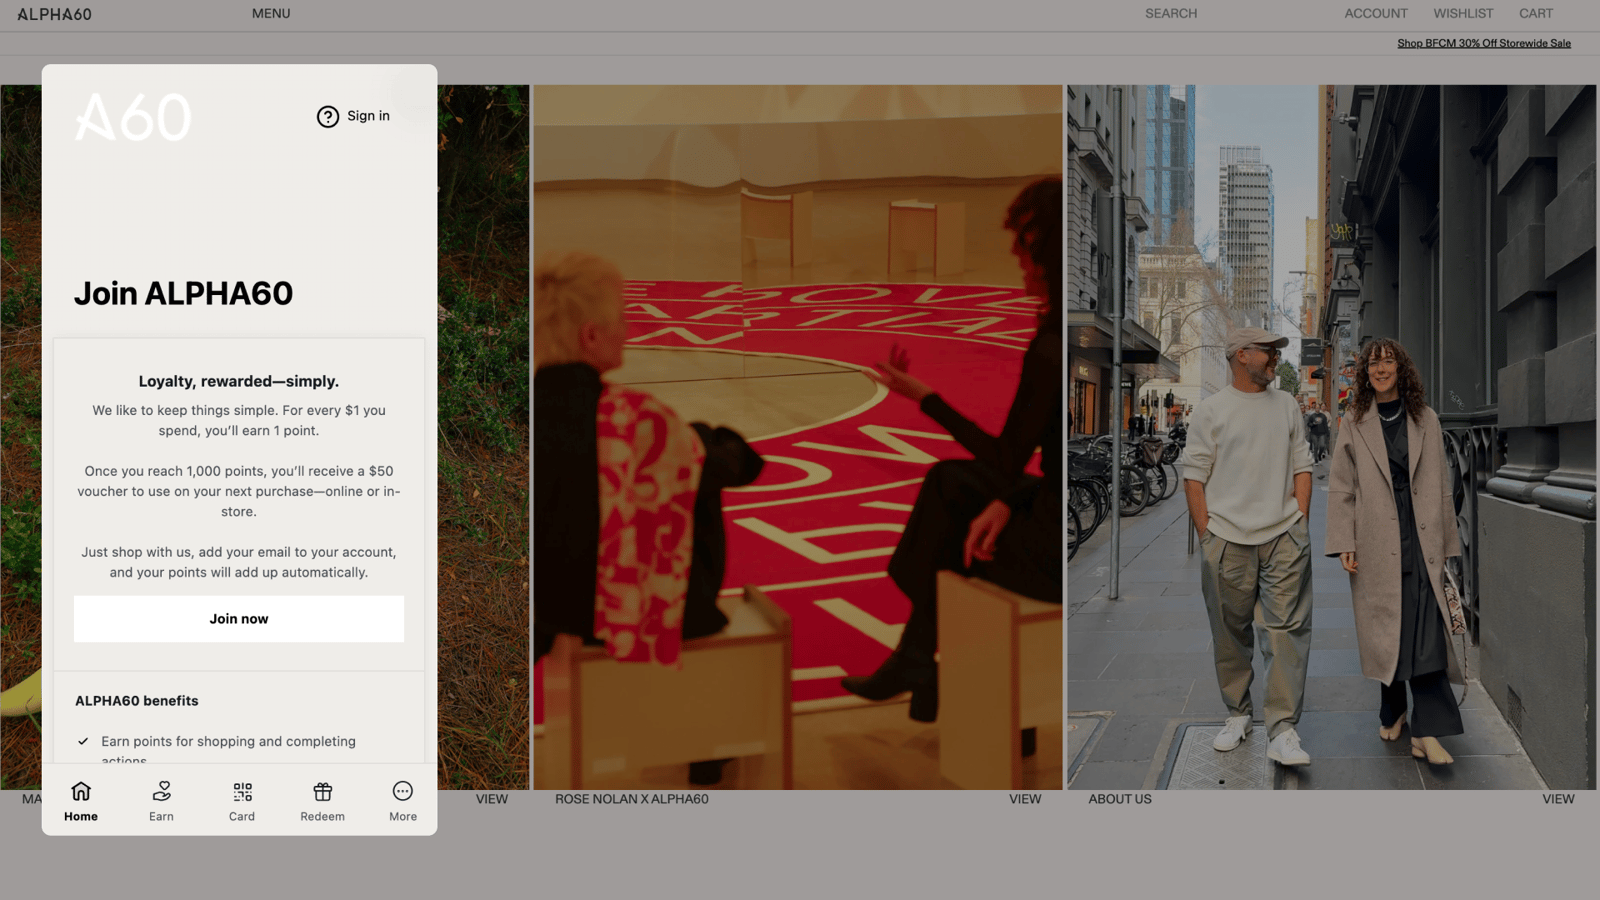Viewport: 1600px width, 900px height.
Task: Open the ALPHA60 site logo link
Action: (x=54, y=14)
